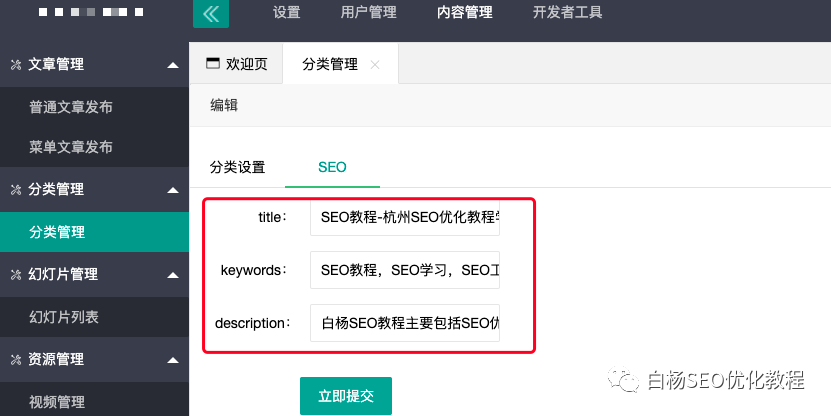Viewport: 831px width, 416px height.
Task: Click the 资源管理 section icon
Action: (x=15, y=359)
